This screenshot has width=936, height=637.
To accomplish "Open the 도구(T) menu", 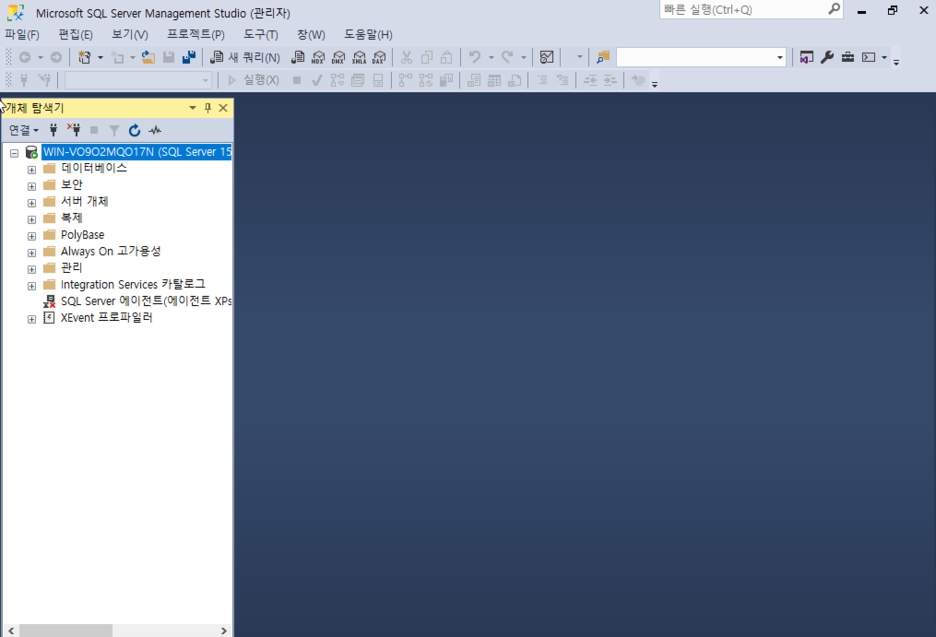I will click(x=260, y=35).
